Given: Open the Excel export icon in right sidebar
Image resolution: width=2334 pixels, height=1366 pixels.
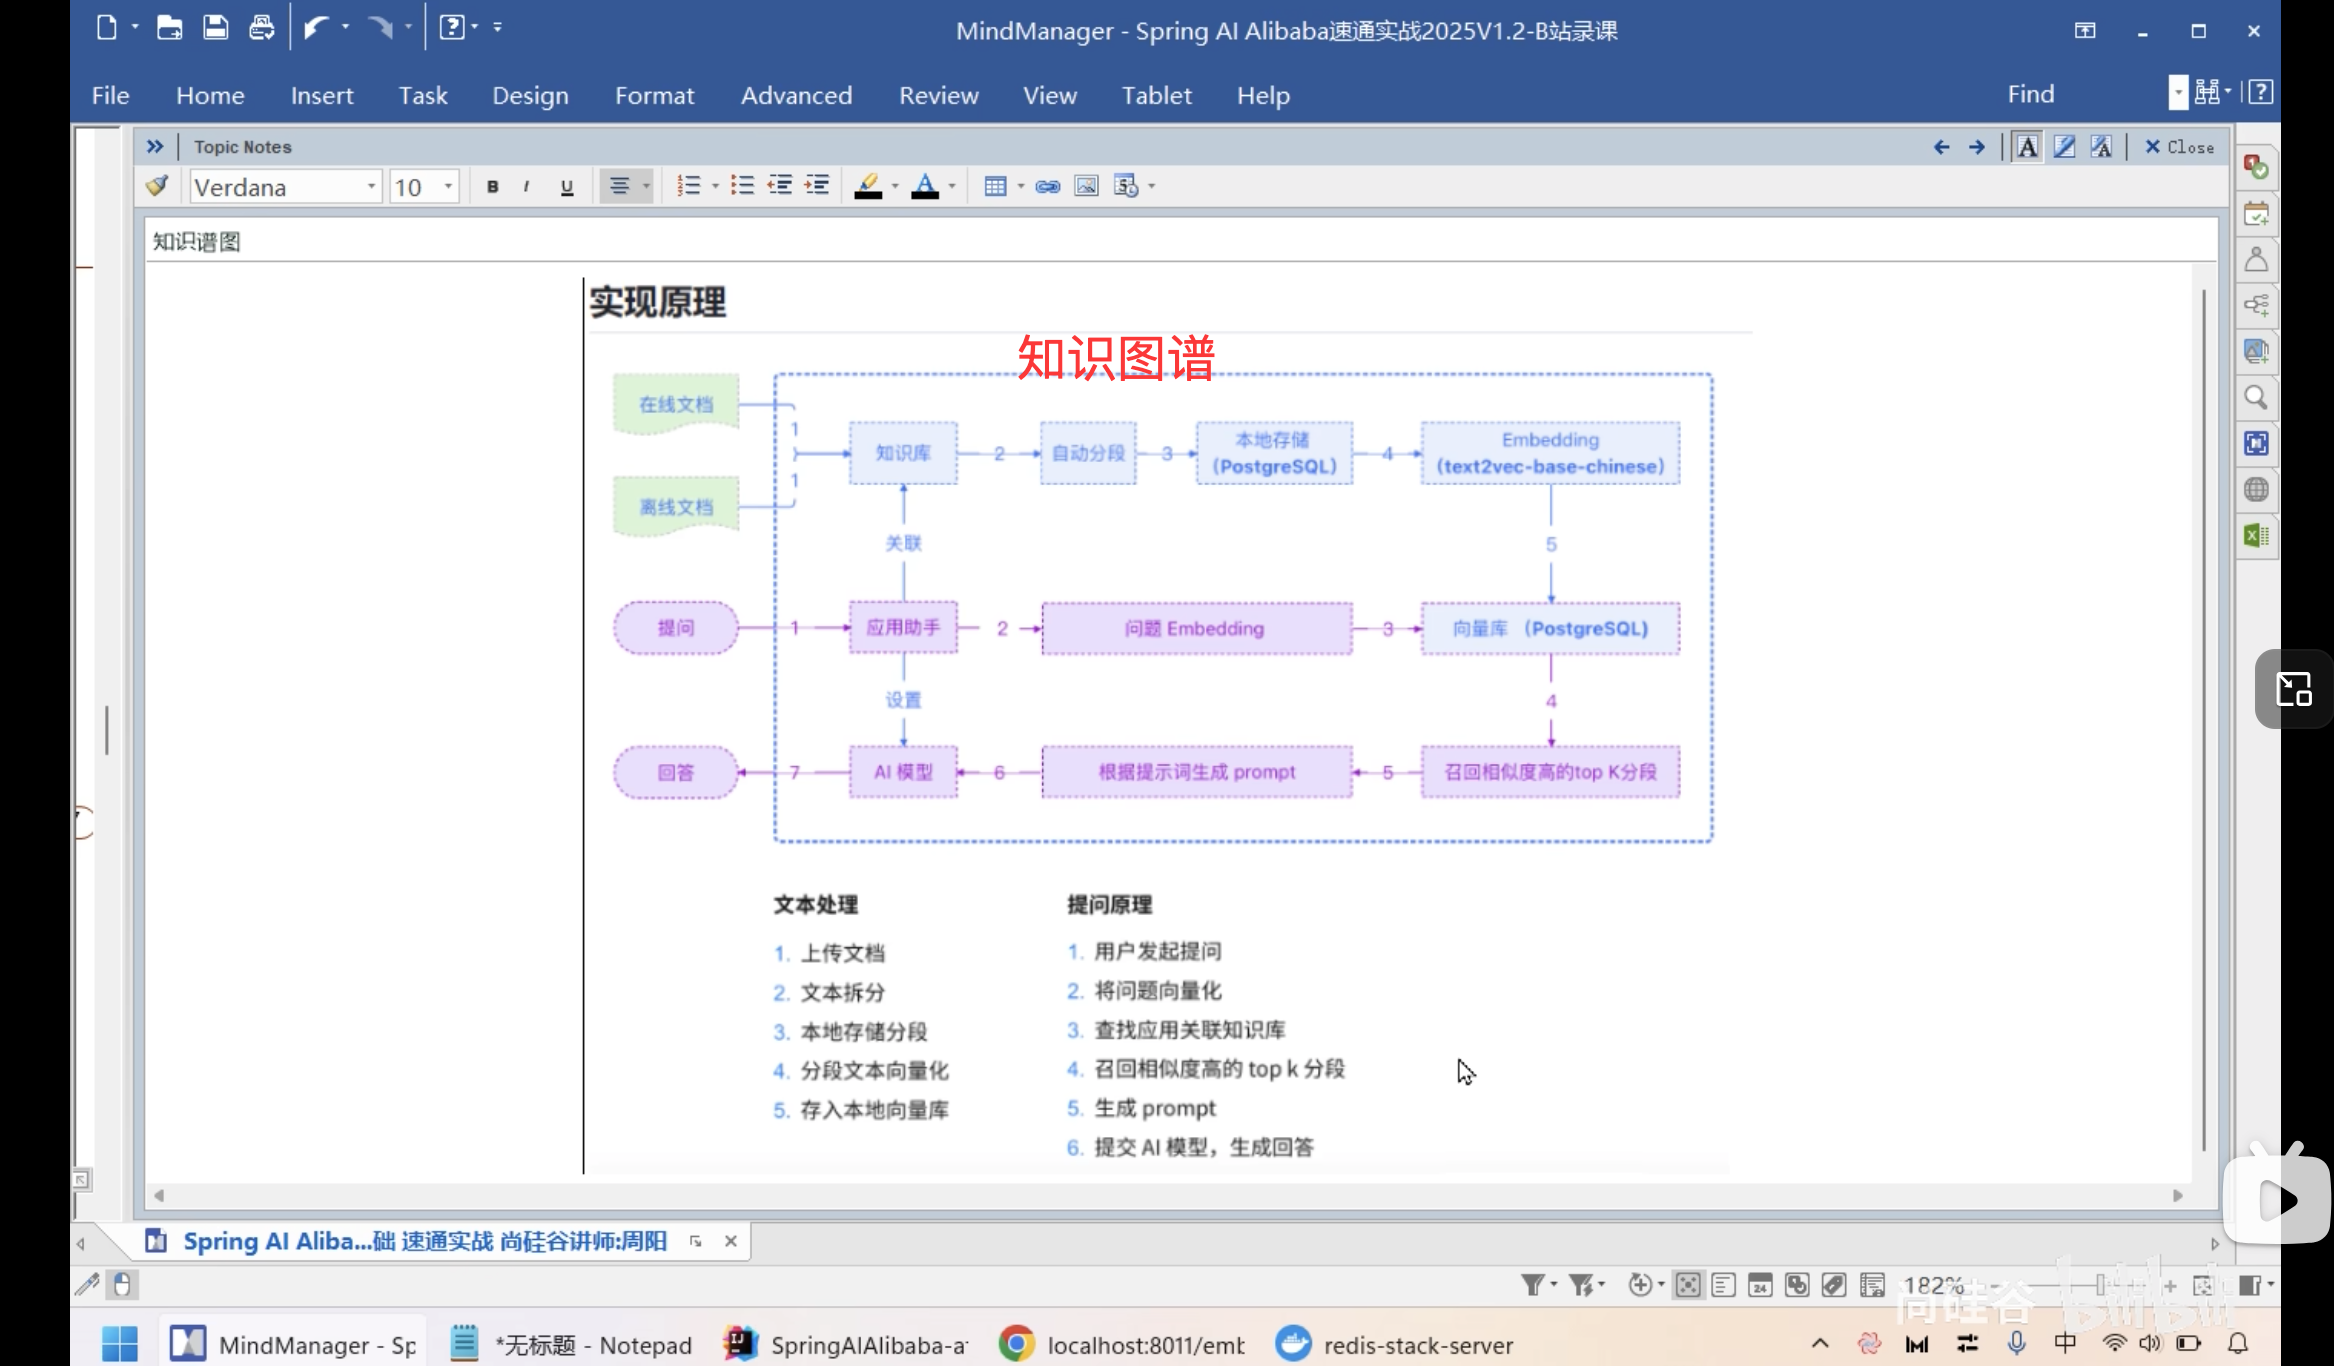Looking at the screenshot, I should click(x=2256, y=536).
